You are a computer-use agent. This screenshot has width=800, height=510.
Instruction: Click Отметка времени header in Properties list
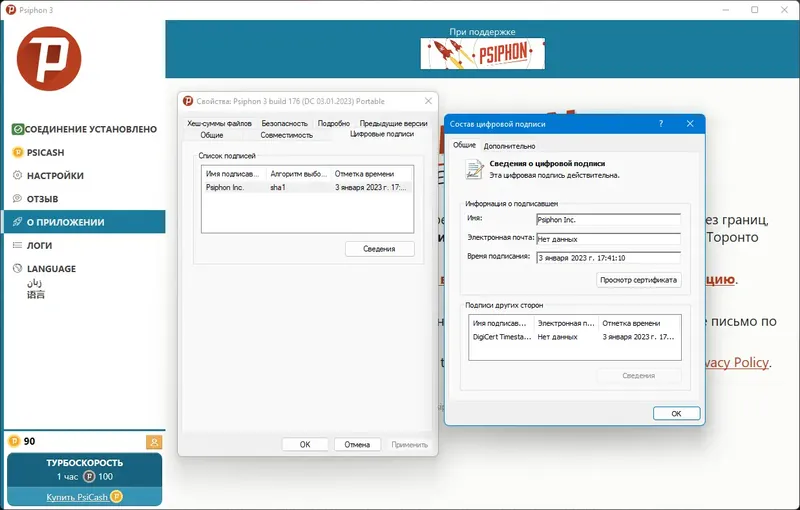pos(371,174)
